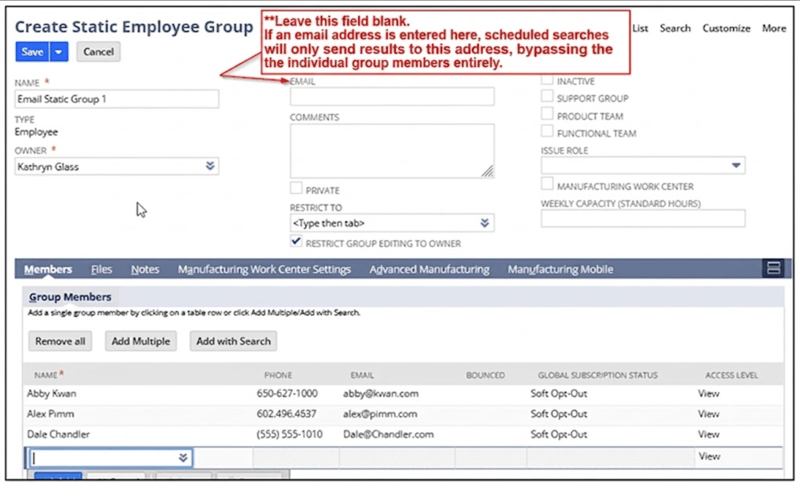Switch to the Files tab

click(101, 269)
